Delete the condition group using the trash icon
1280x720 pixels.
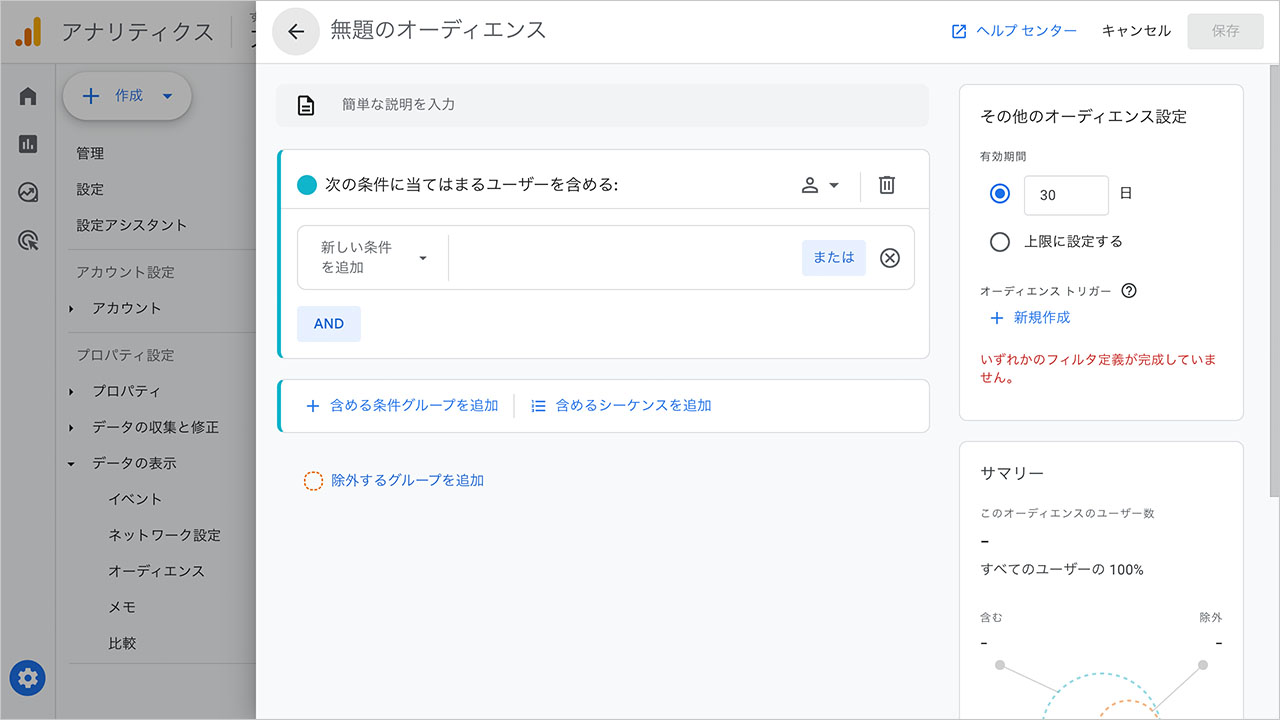click(x=886, y=184)
